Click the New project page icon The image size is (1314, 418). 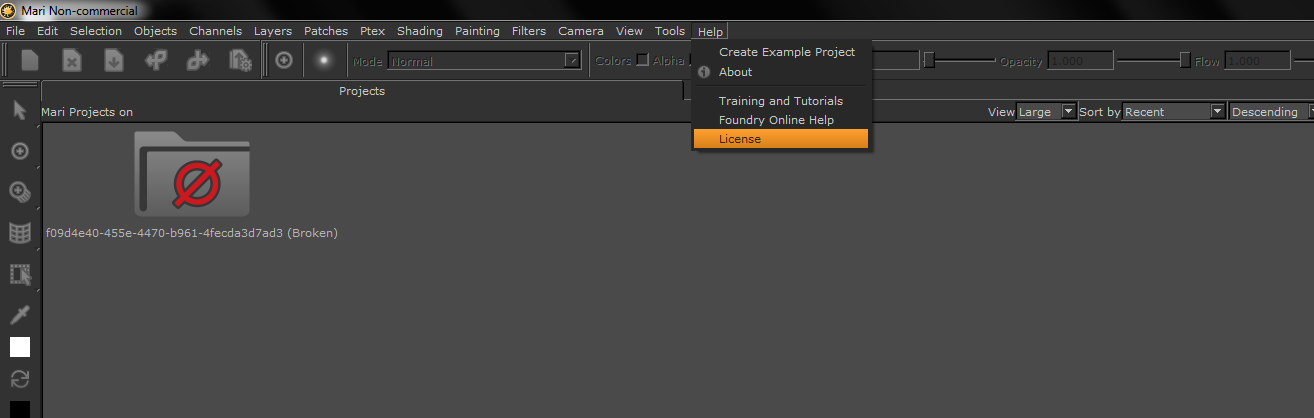(x=30, y=61)
